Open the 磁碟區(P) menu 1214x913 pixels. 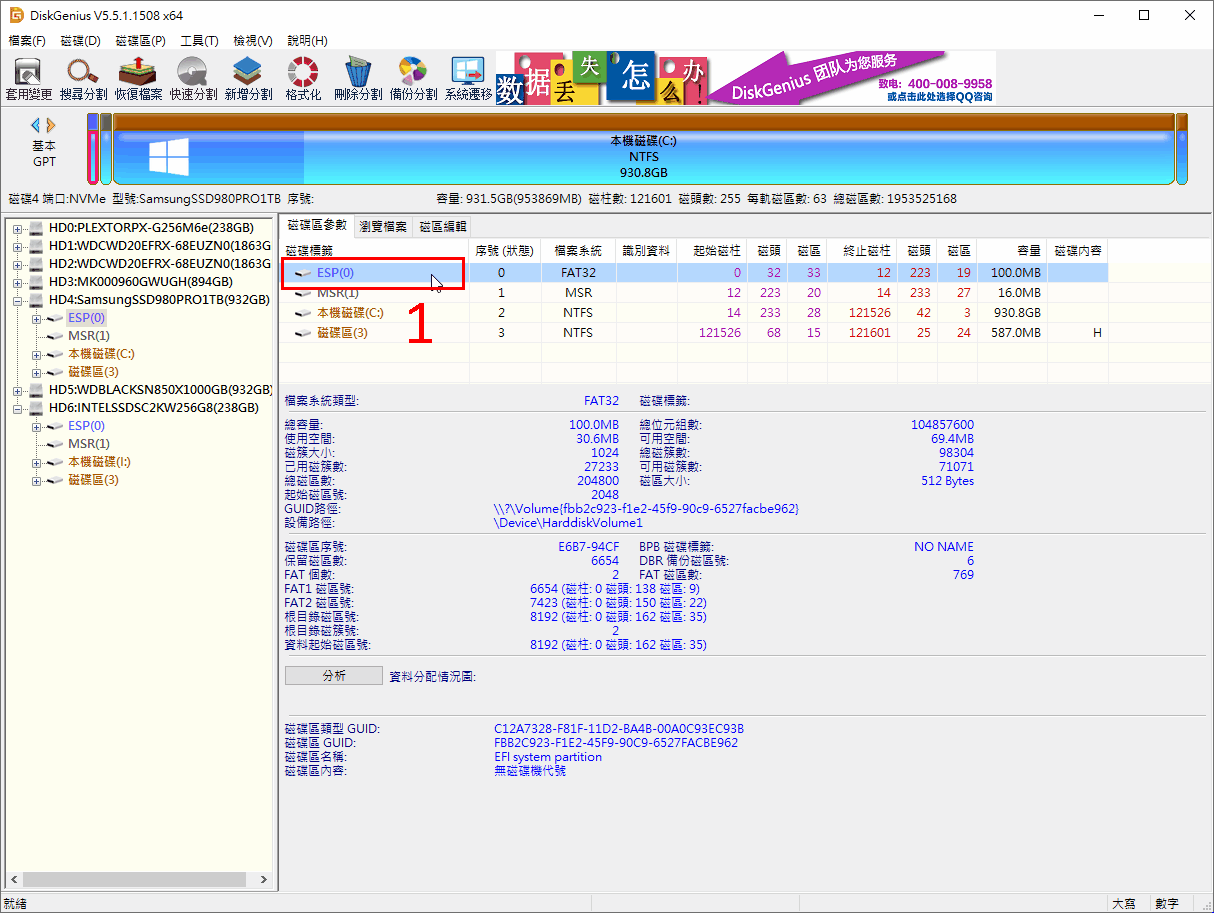click(x=140, y=41)
